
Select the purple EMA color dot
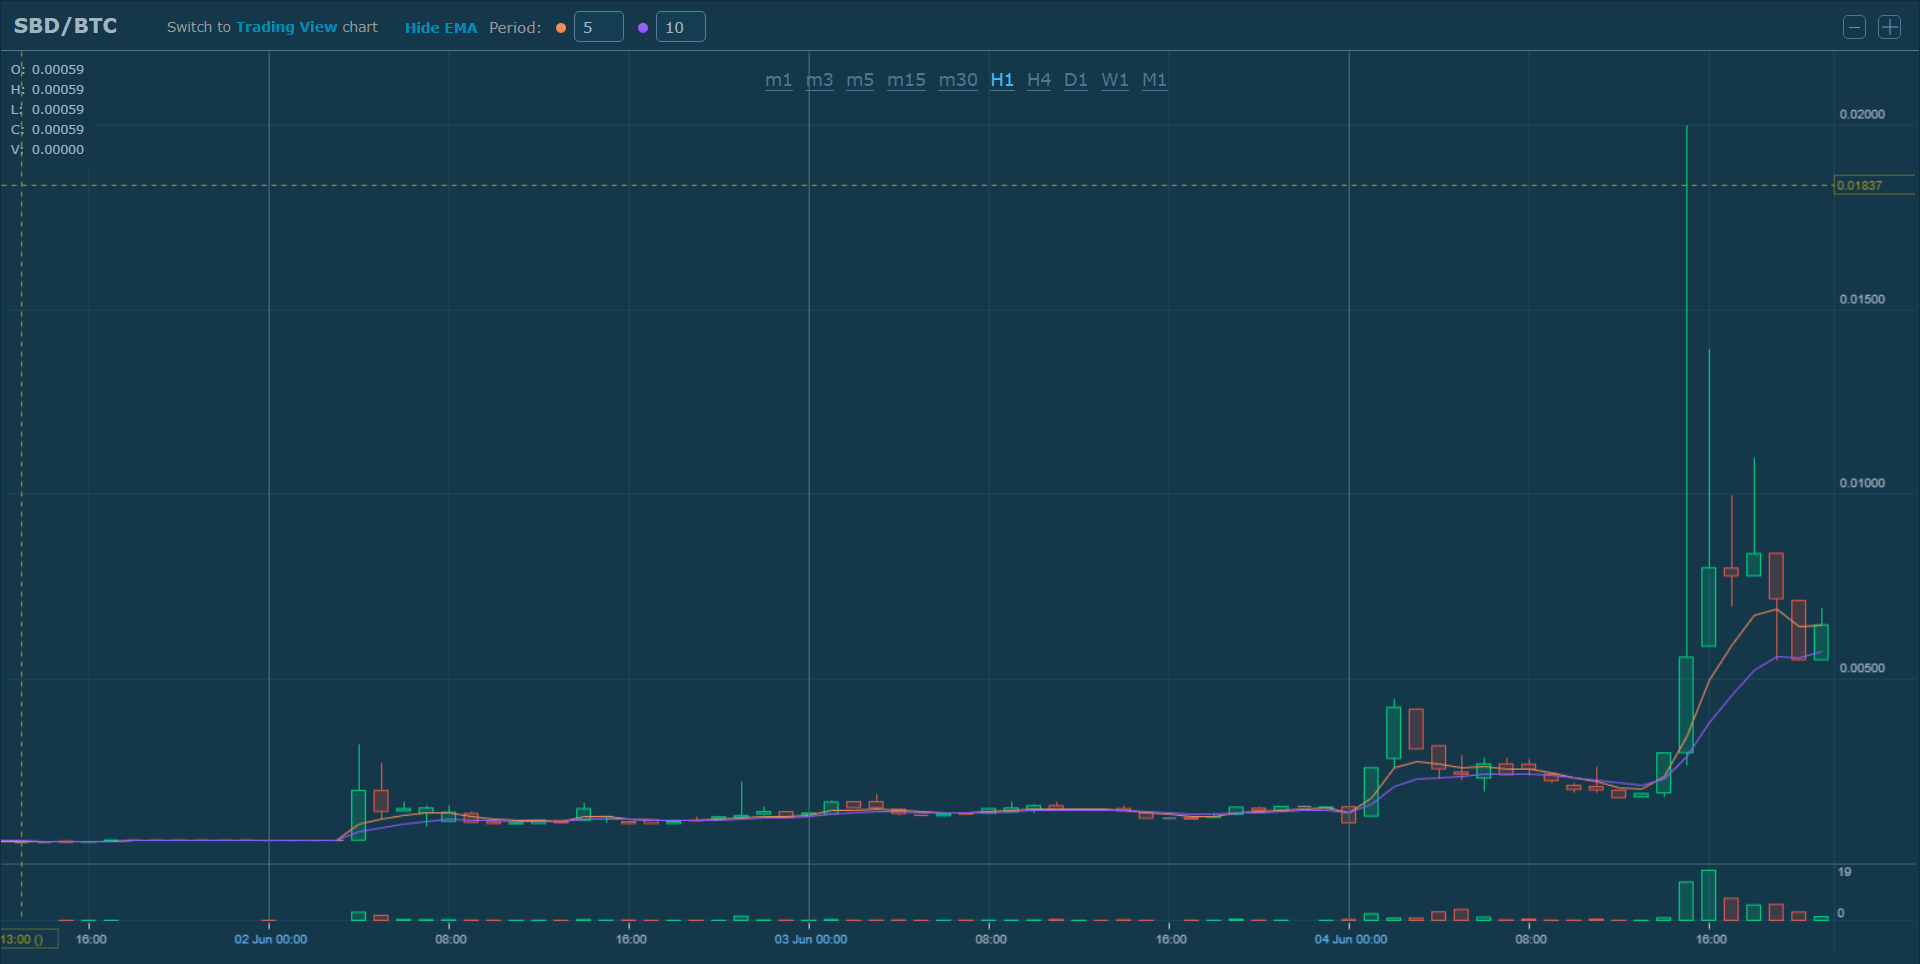(643, 28)
